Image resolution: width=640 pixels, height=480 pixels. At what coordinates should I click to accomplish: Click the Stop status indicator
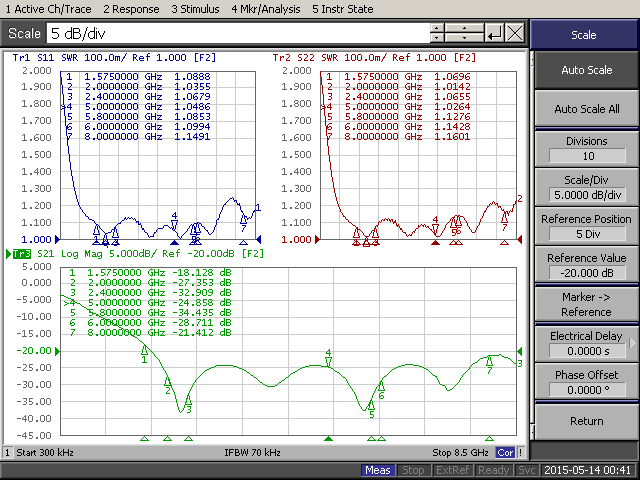pos(413,470)
